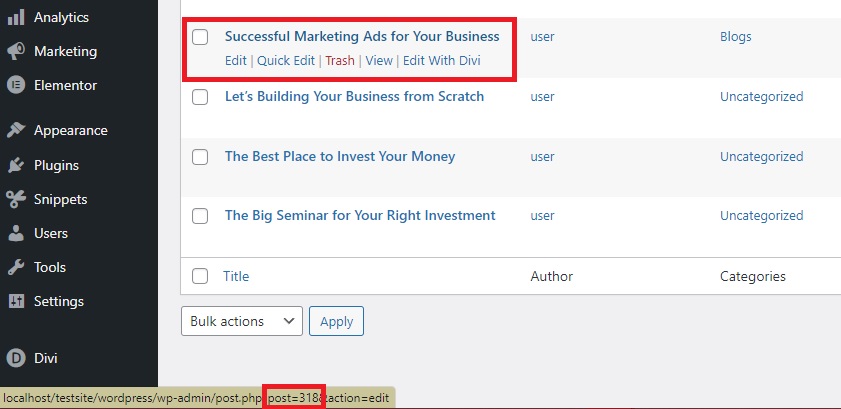This screenshot has height=409, width=841.
Task: Open the Analytics bar chart icon
Action: [x=16, y=17]
